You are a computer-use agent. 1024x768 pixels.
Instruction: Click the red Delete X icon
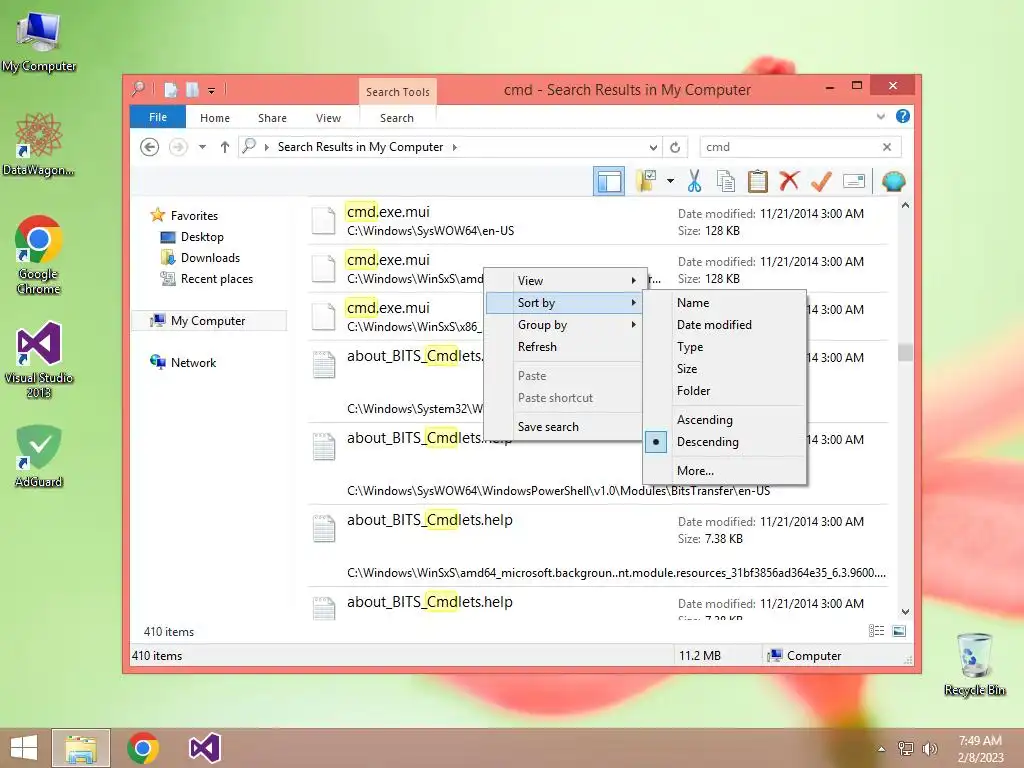pos(789,181)
